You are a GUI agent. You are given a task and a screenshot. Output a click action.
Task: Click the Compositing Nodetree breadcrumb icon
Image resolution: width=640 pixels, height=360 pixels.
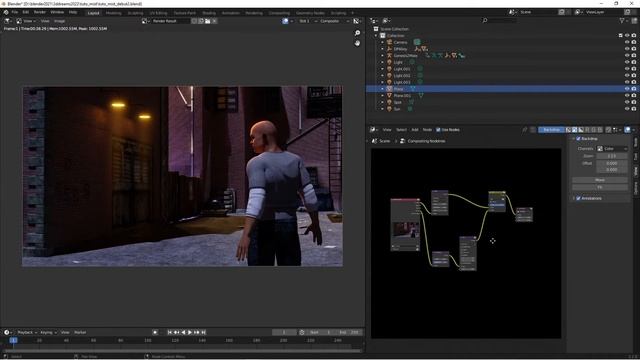tap(402, 141)
